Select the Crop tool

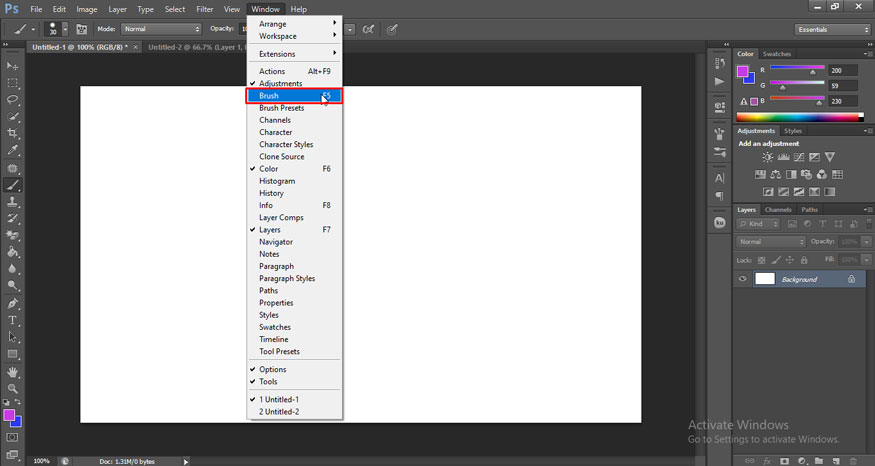click(x=13, y=134)
